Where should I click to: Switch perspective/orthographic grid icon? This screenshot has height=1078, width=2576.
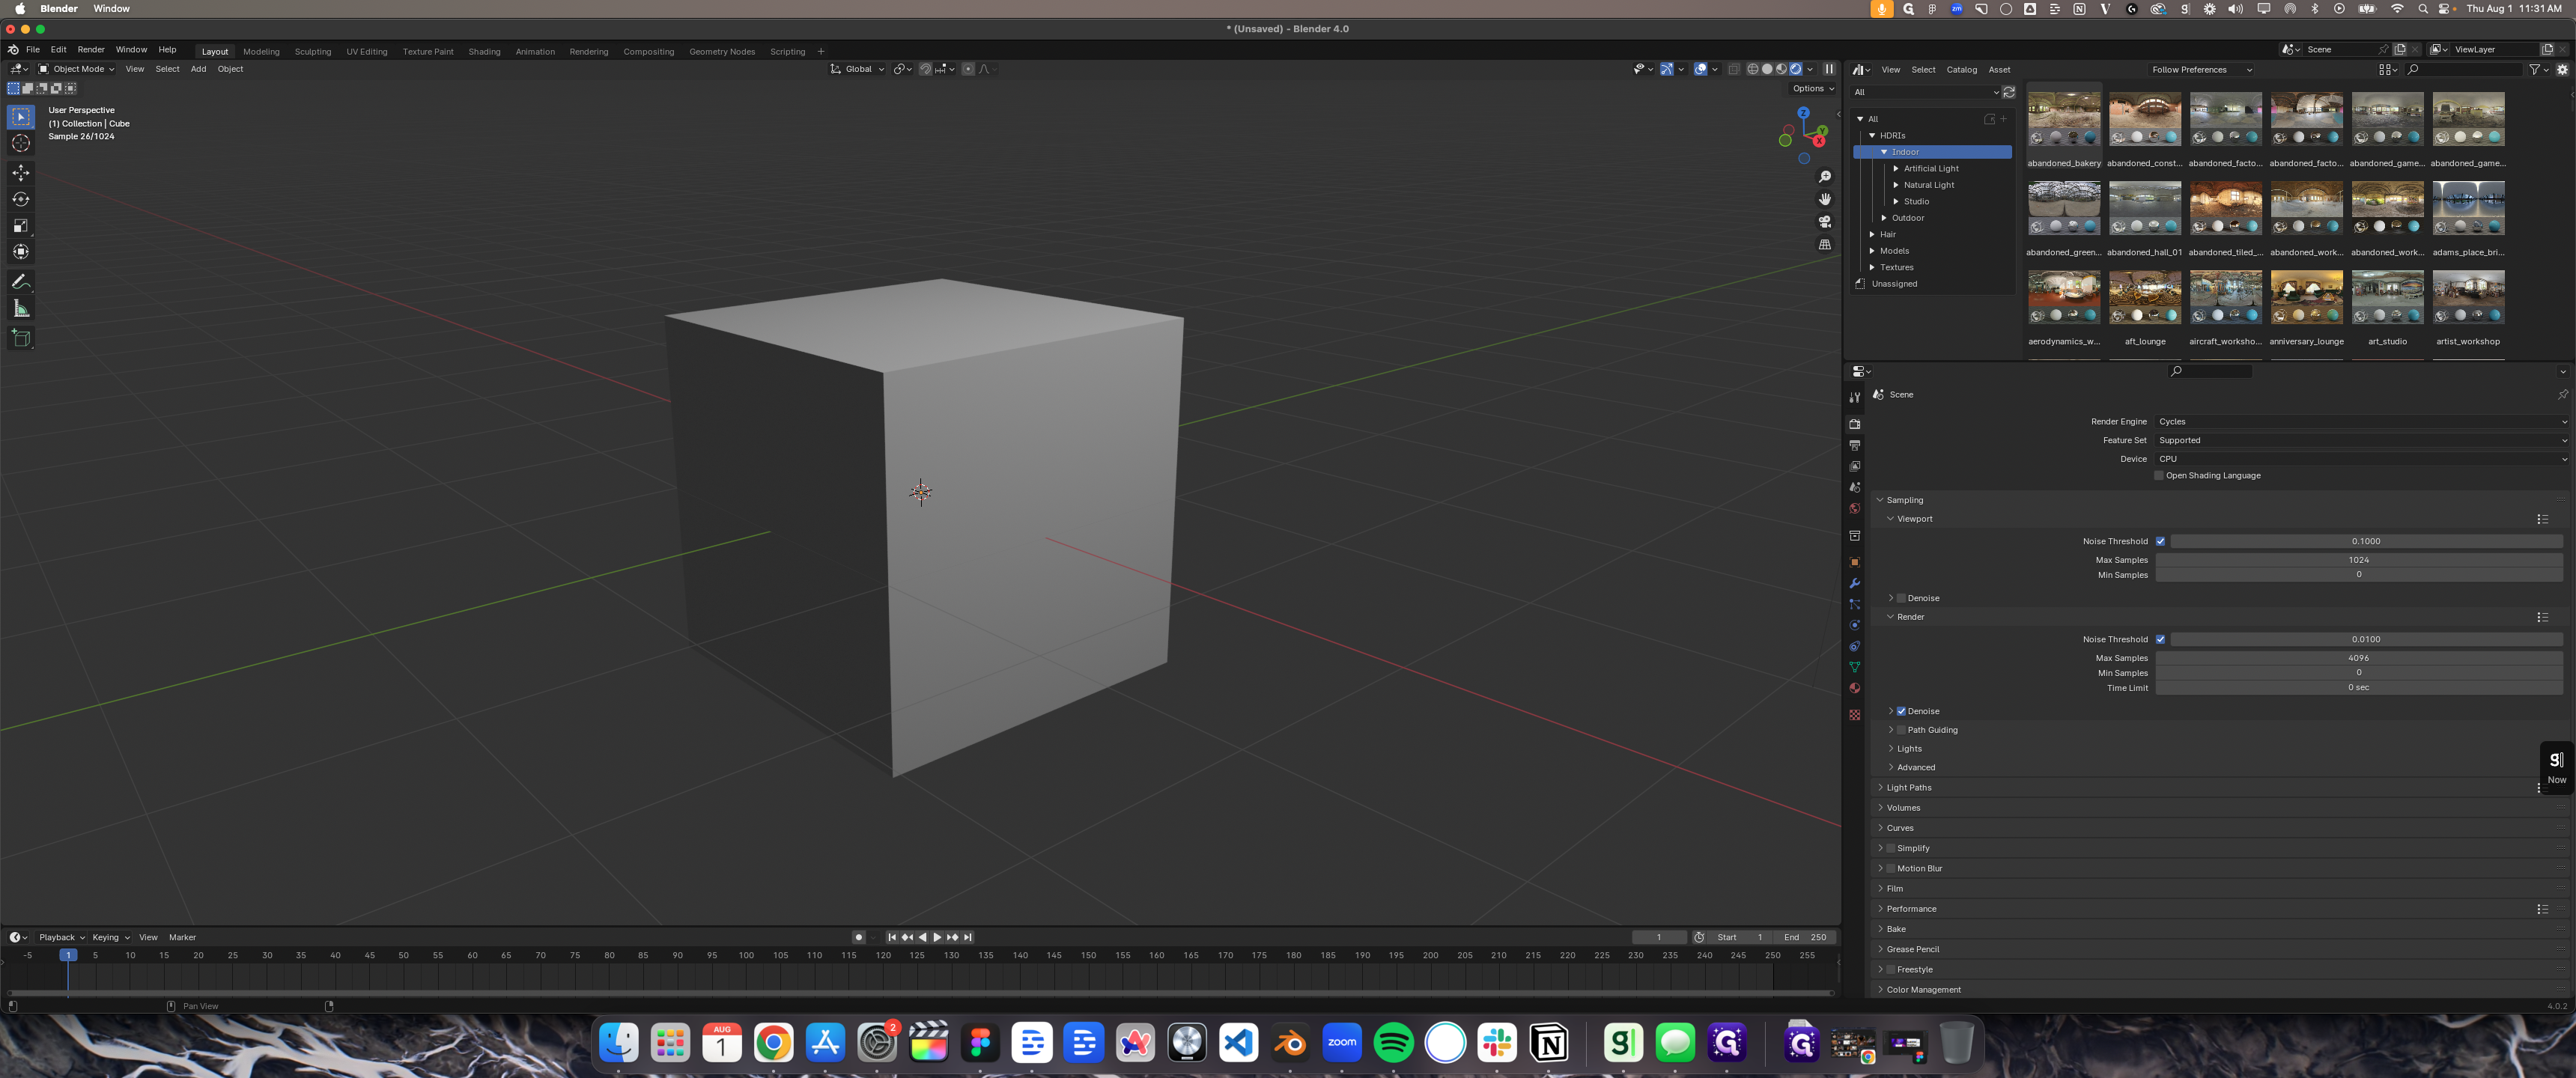coord(1825,244)
